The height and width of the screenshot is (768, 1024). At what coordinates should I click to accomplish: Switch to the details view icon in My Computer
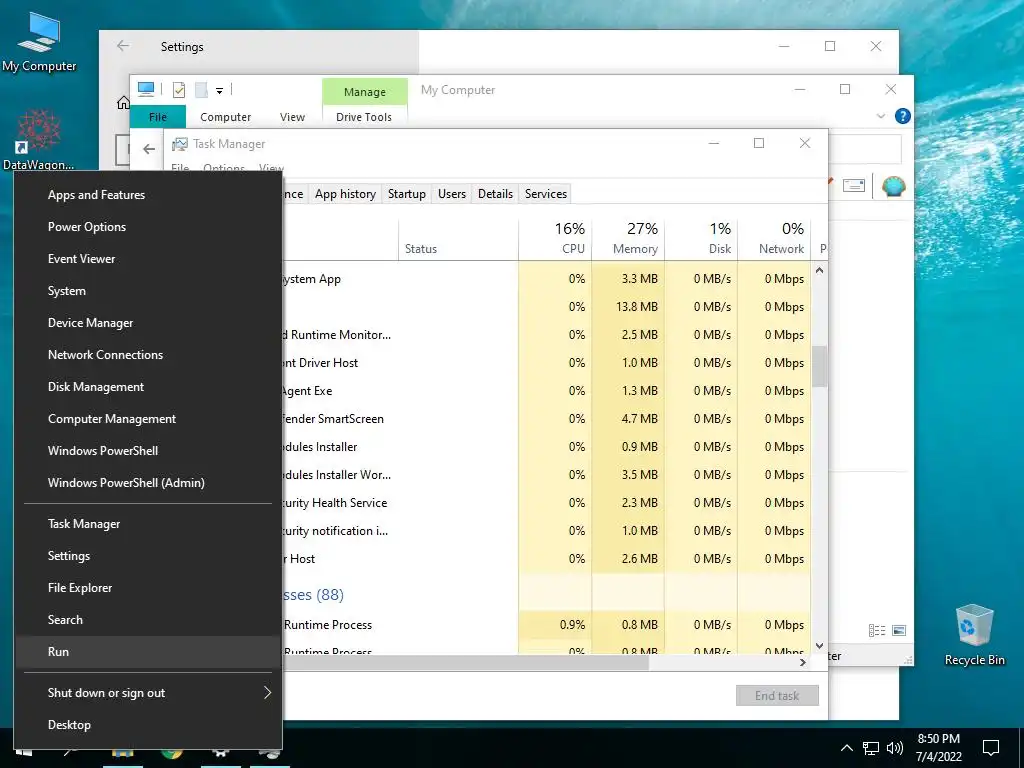point(877,630)
